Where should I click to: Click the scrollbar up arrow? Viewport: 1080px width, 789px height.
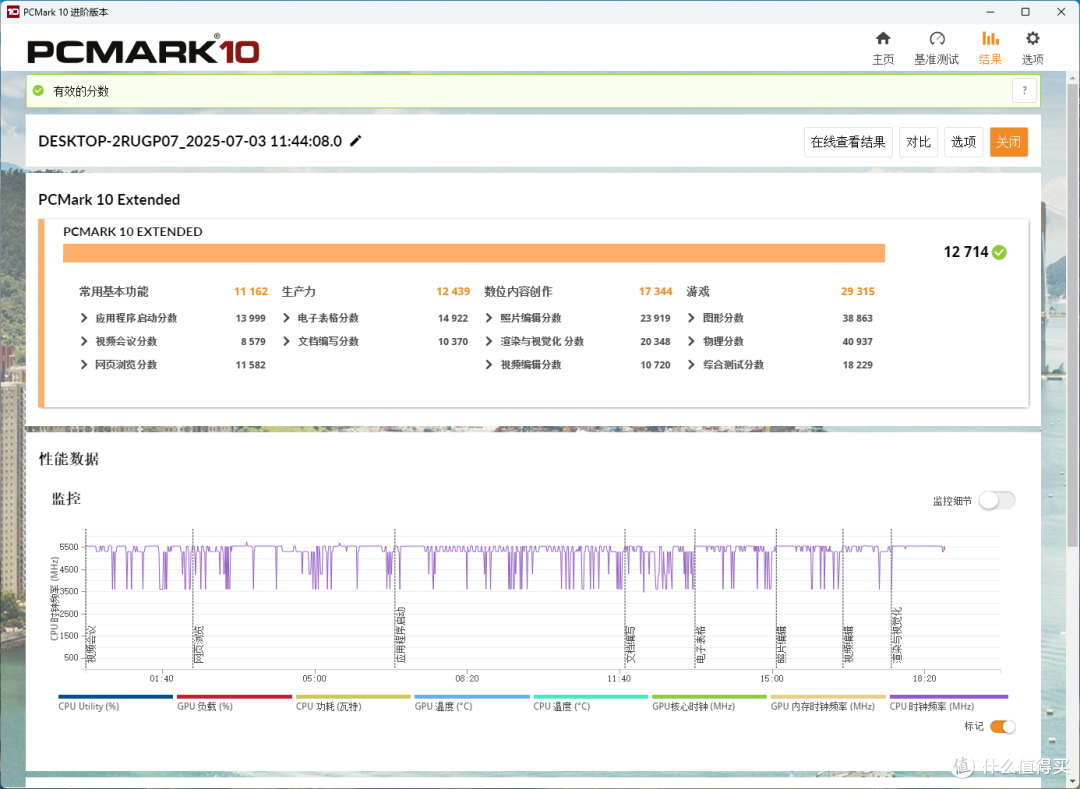pyautogui.click(x=1072, y=79)
